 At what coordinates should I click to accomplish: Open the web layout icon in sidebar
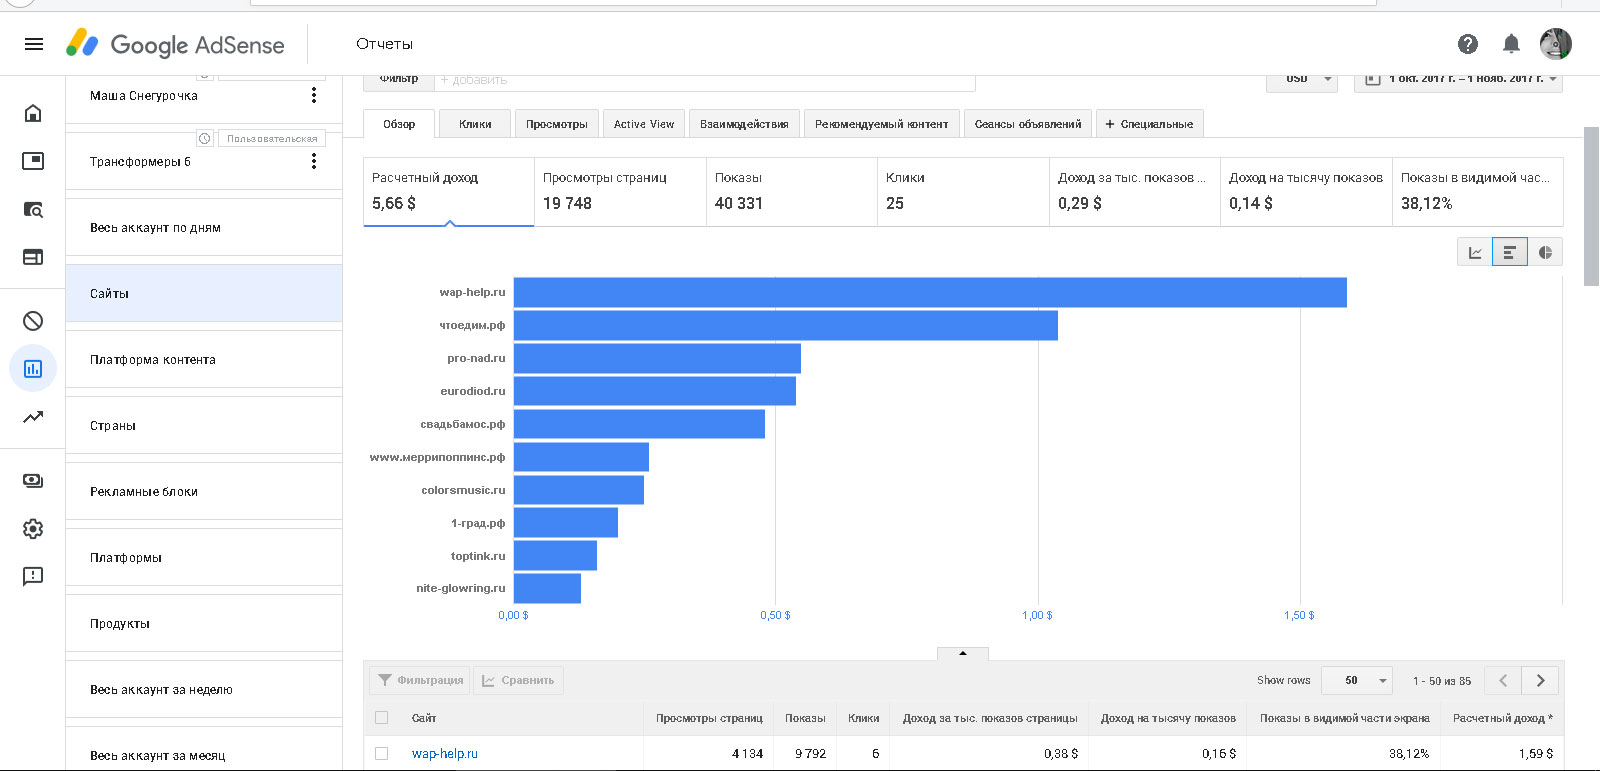pyautogui.click(x=33, y=257)
